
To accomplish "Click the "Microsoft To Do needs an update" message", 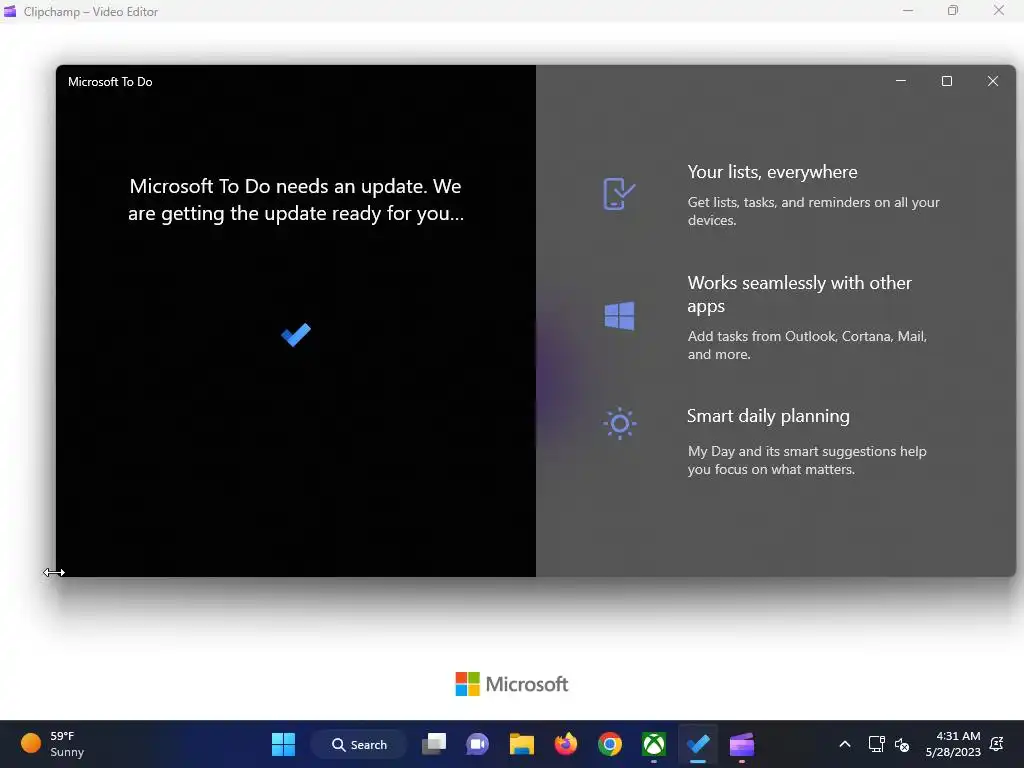I will tap(296, 200).
